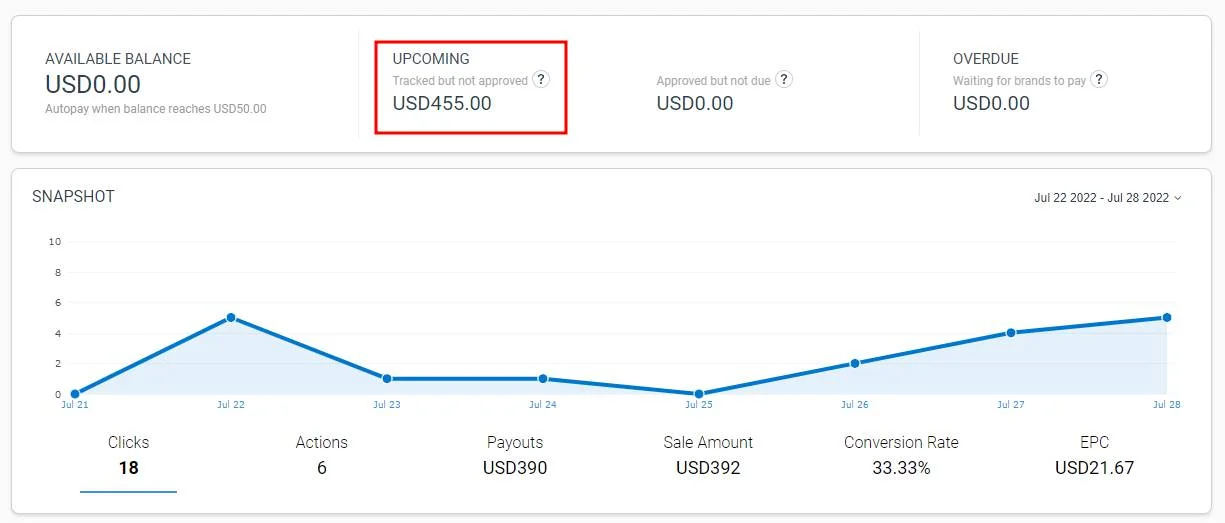Click the Jul 21 data point on chart

tap(75, 394)
